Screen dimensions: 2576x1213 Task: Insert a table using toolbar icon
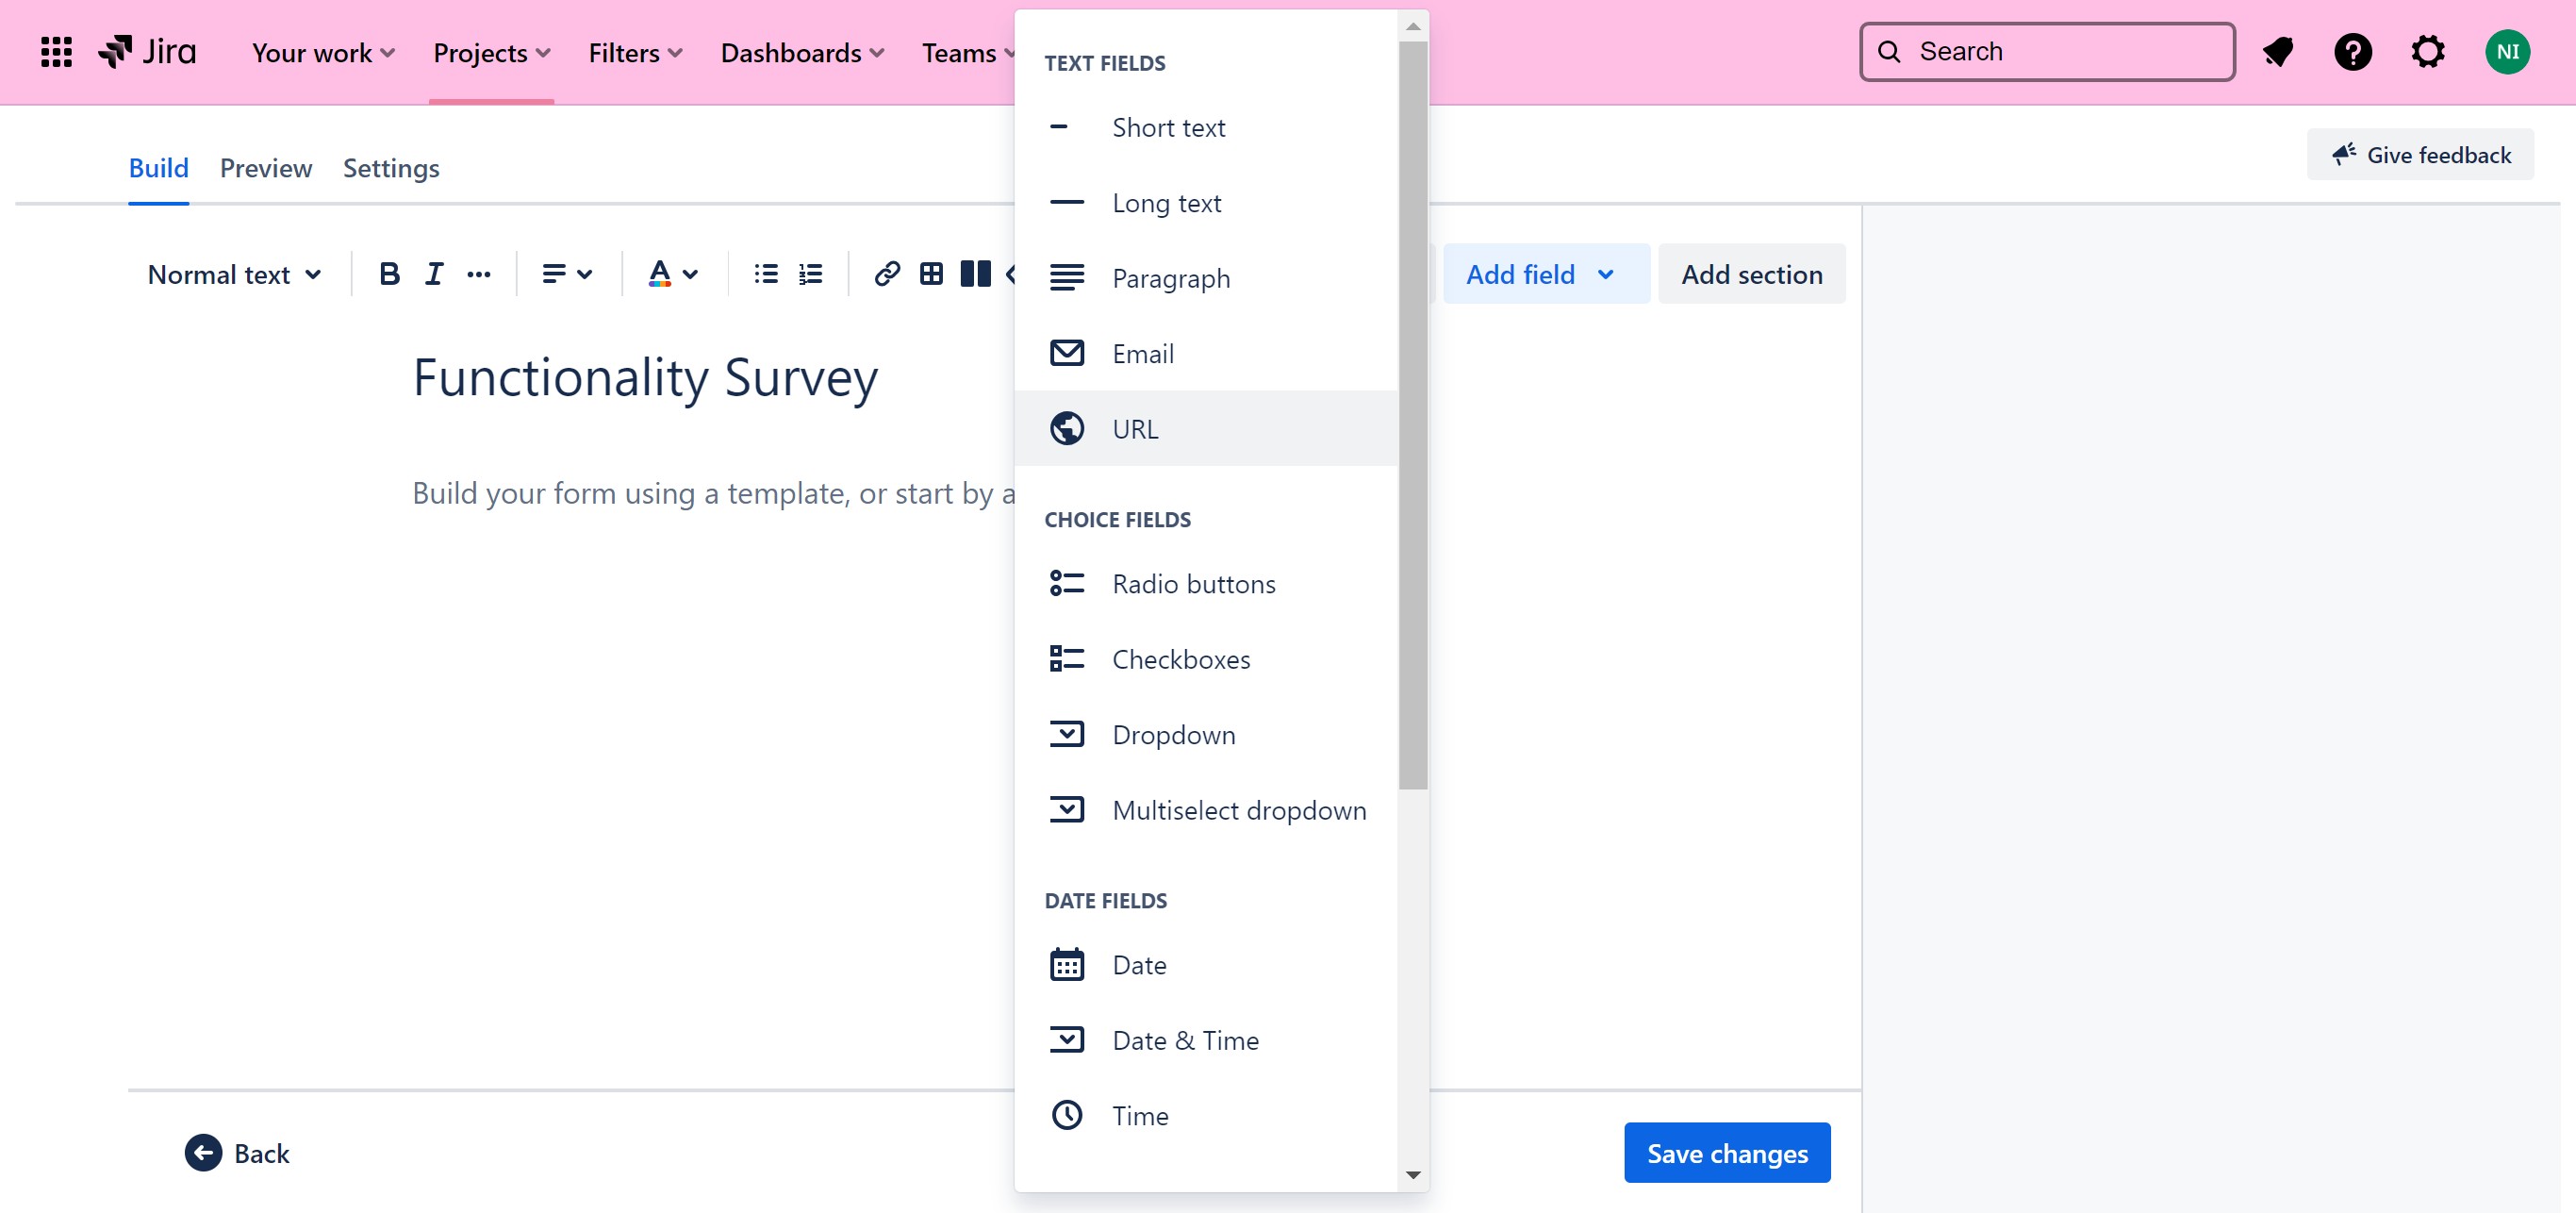coord(931,274)
